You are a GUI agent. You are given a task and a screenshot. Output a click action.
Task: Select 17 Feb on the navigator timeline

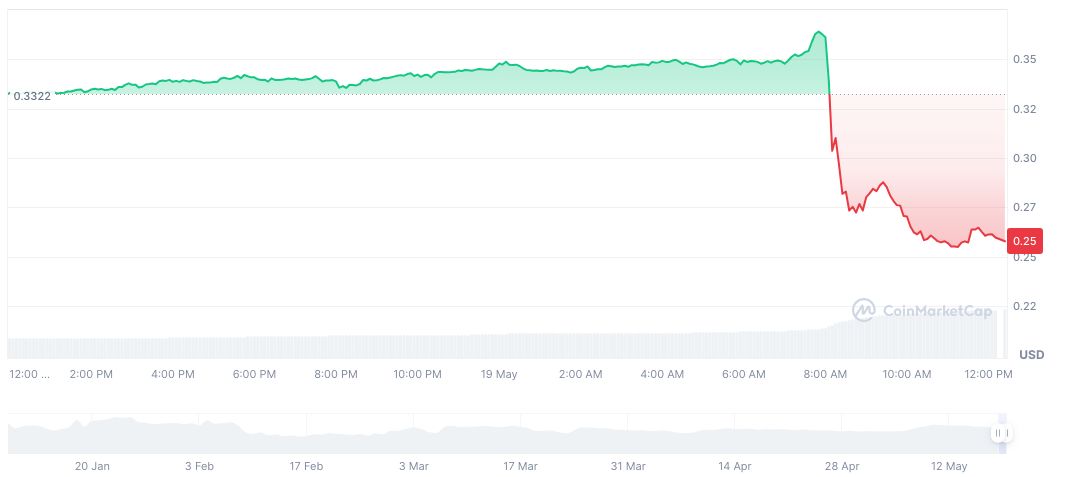(x=306, y=466)
